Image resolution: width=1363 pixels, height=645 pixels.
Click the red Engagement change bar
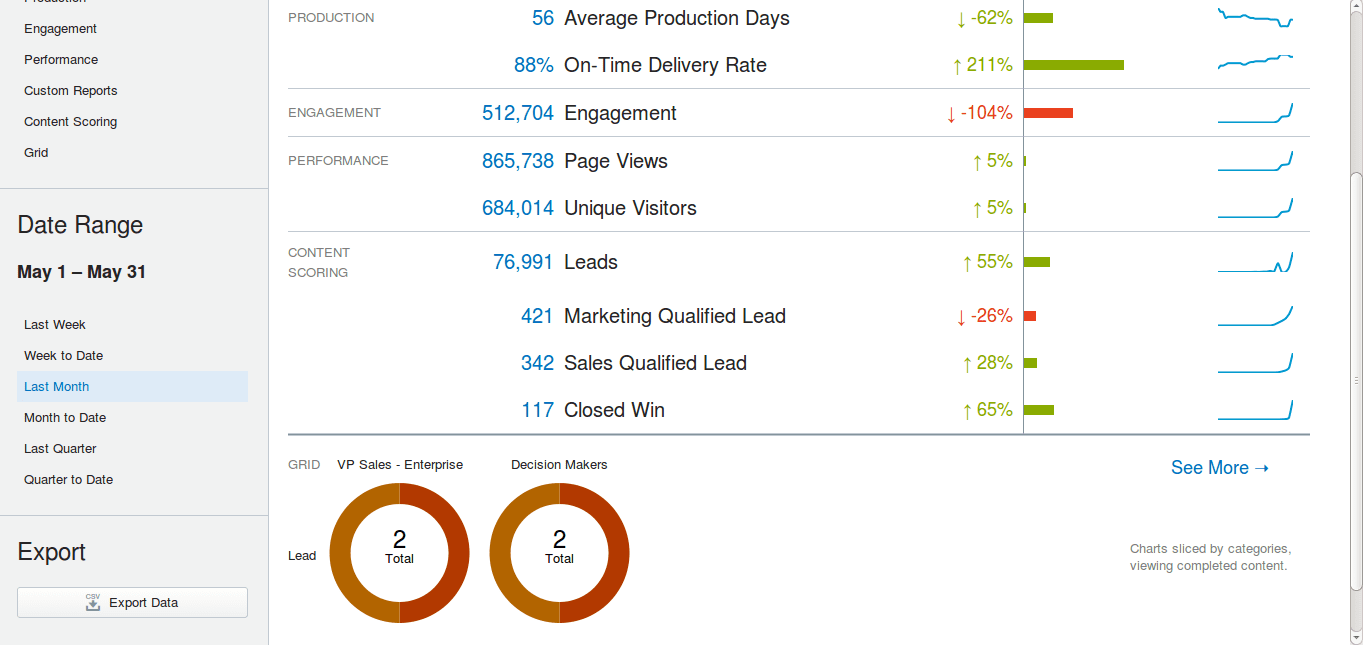(1048, 113)
